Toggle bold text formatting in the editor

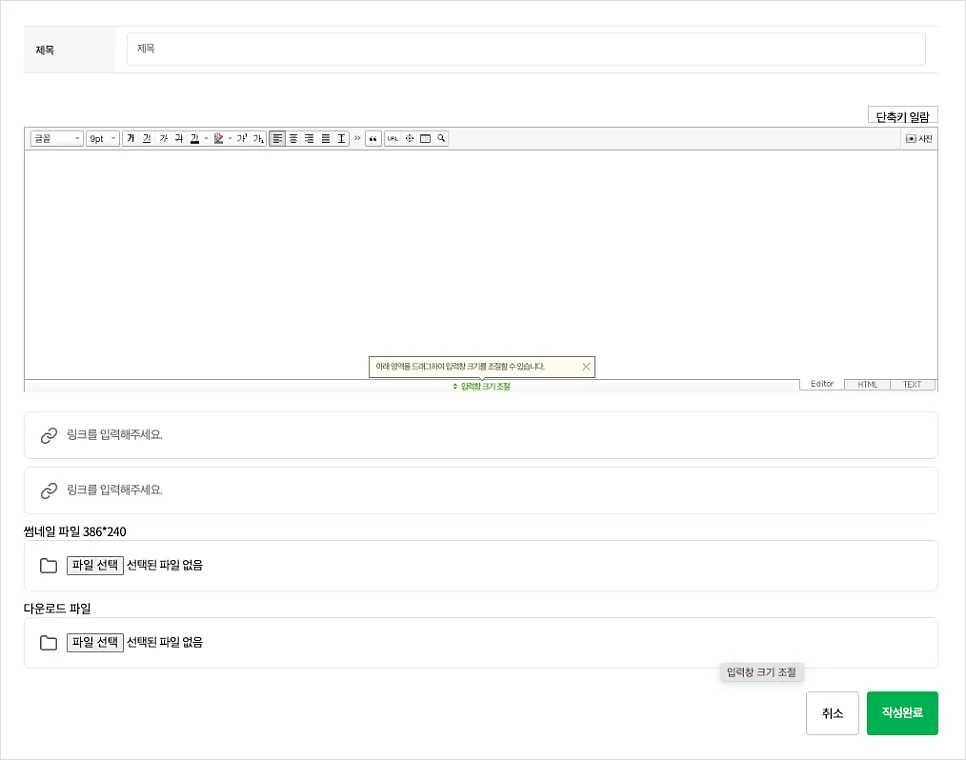click(131, 139)
